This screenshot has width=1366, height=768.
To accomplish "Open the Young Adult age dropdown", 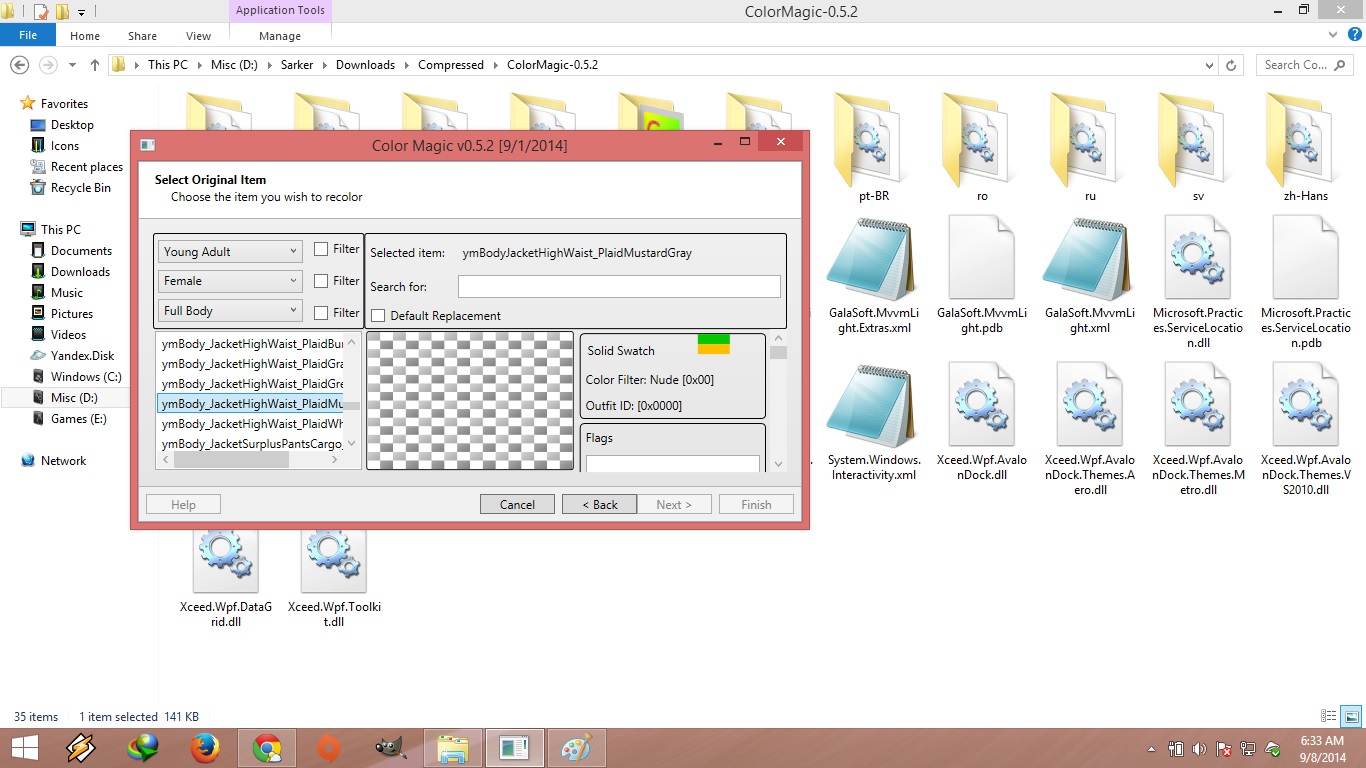I will [x=230, y=252].
